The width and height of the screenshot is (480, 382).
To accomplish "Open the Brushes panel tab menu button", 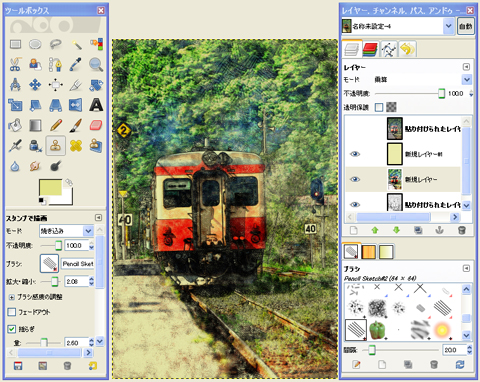I will click(x=466, y=268).
